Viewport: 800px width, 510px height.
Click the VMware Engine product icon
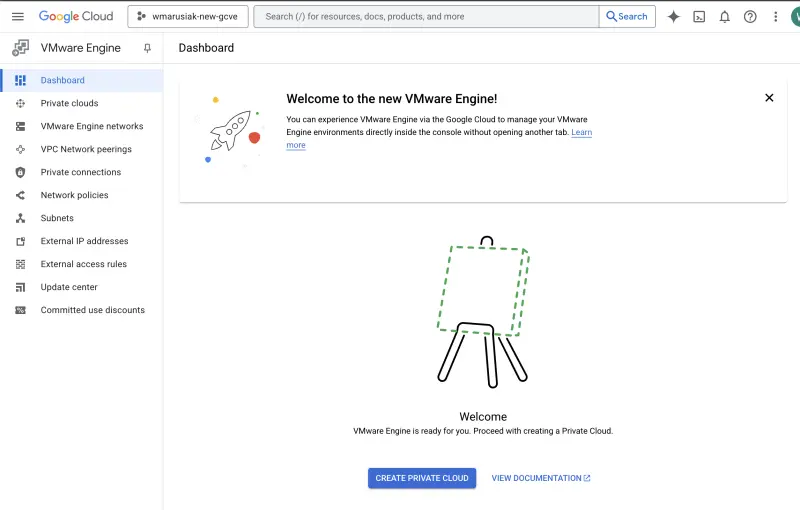coord(20,48)
